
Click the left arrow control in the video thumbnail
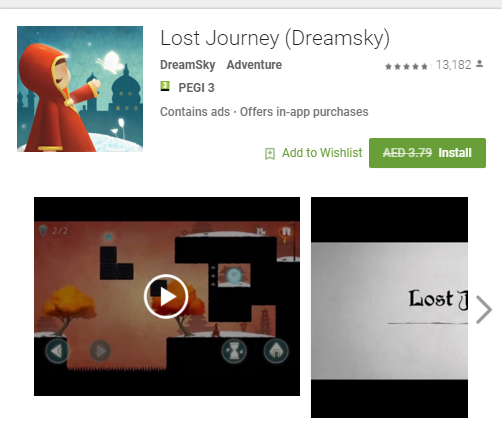click(x=57, y=351)
